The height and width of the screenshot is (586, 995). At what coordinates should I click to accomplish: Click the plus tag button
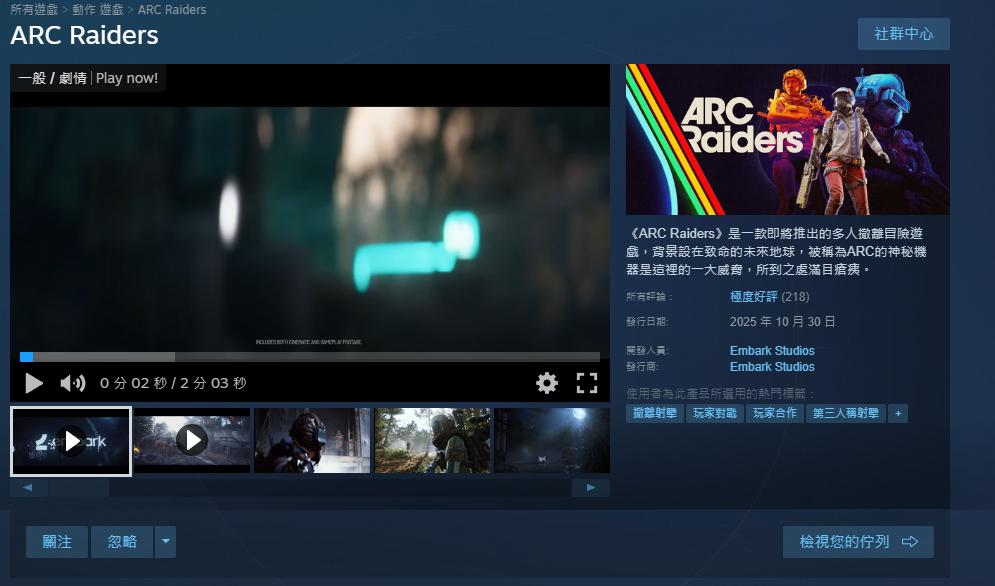point(897,413)
